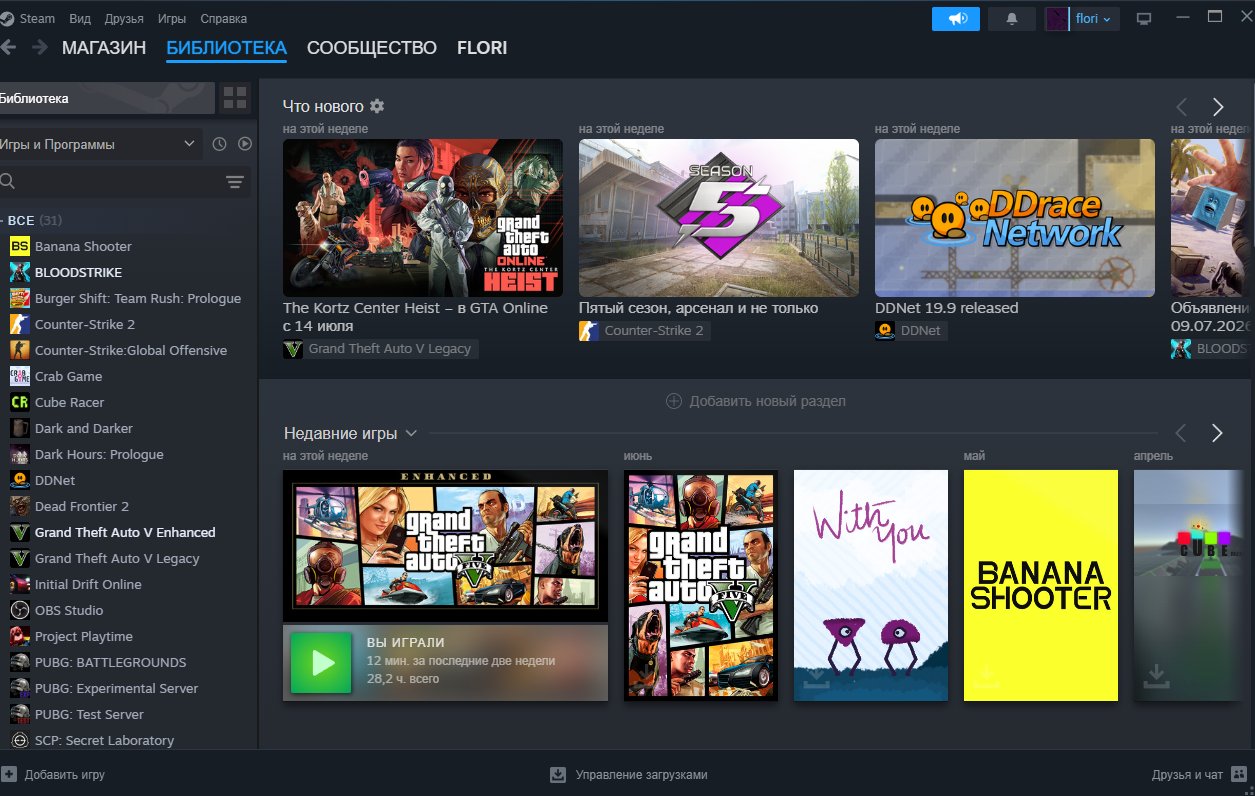The height and width of the screenshot is (796, 1255).
Task: Click the green play button for GTA V Enhanced
Action: tap(321, 663)
